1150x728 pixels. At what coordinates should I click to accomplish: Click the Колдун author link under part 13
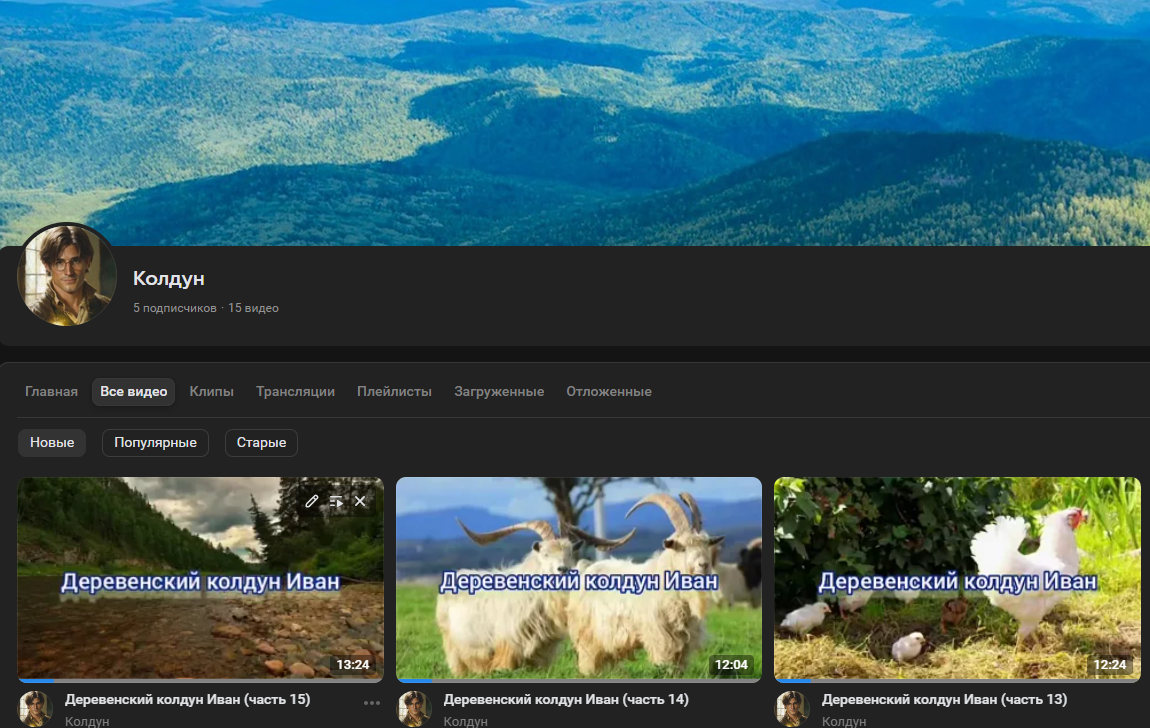[844, 721]
